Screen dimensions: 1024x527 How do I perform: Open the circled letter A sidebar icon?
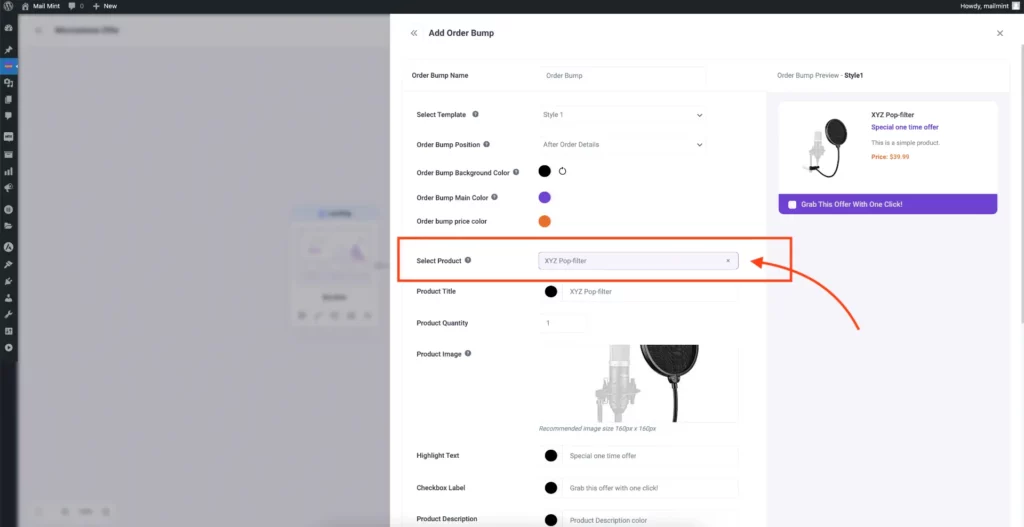8,248
